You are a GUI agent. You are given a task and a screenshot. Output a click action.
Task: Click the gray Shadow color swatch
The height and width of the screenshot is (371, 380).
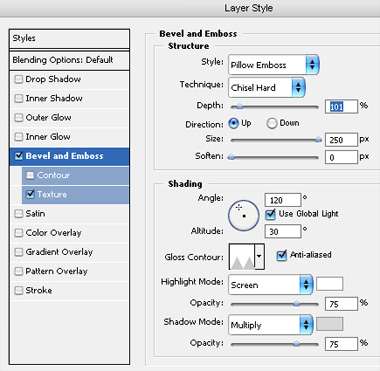(x=329, y=324)
